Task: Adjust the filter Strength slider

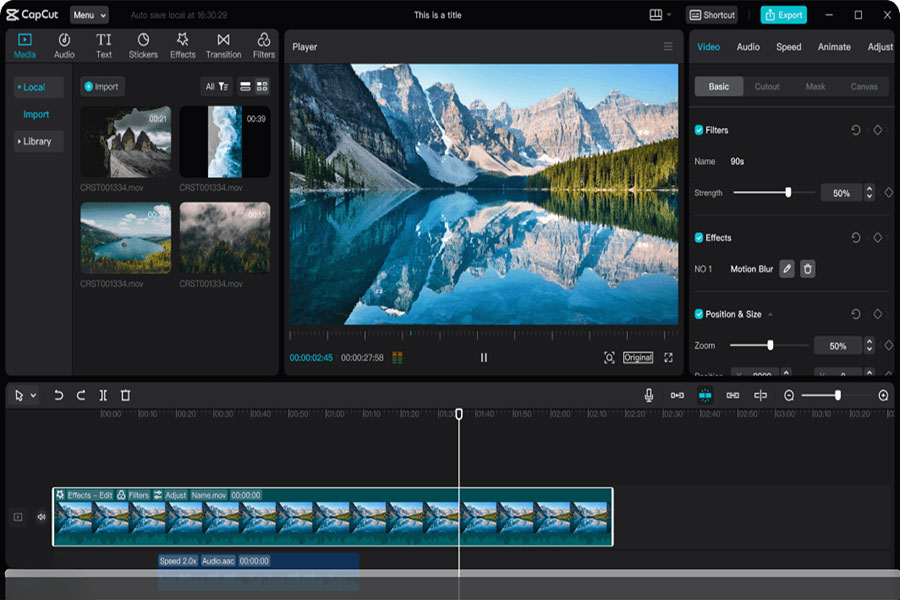Action: point(788,192)
